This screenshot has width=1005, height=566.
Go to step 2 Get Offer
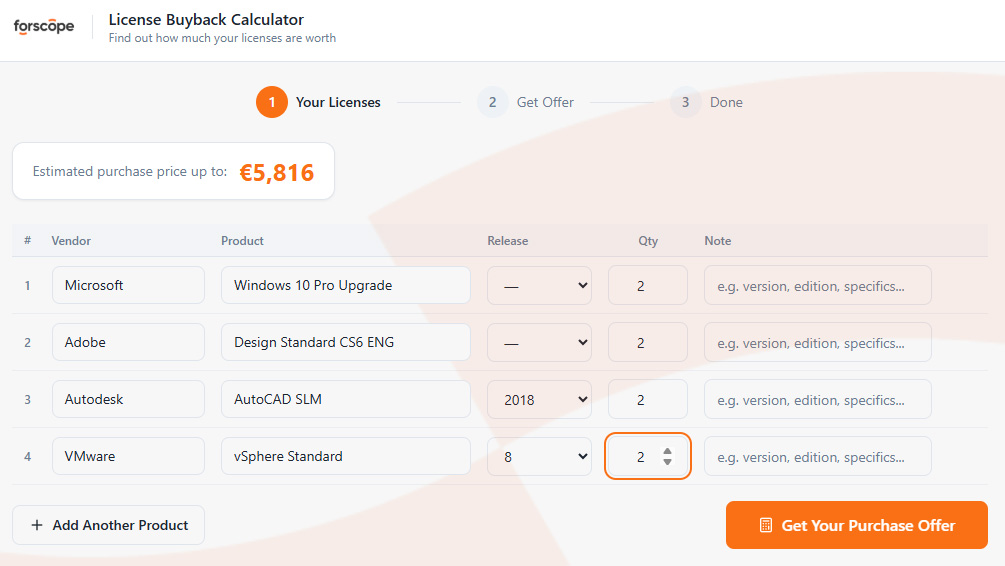[x=526, y=102]
